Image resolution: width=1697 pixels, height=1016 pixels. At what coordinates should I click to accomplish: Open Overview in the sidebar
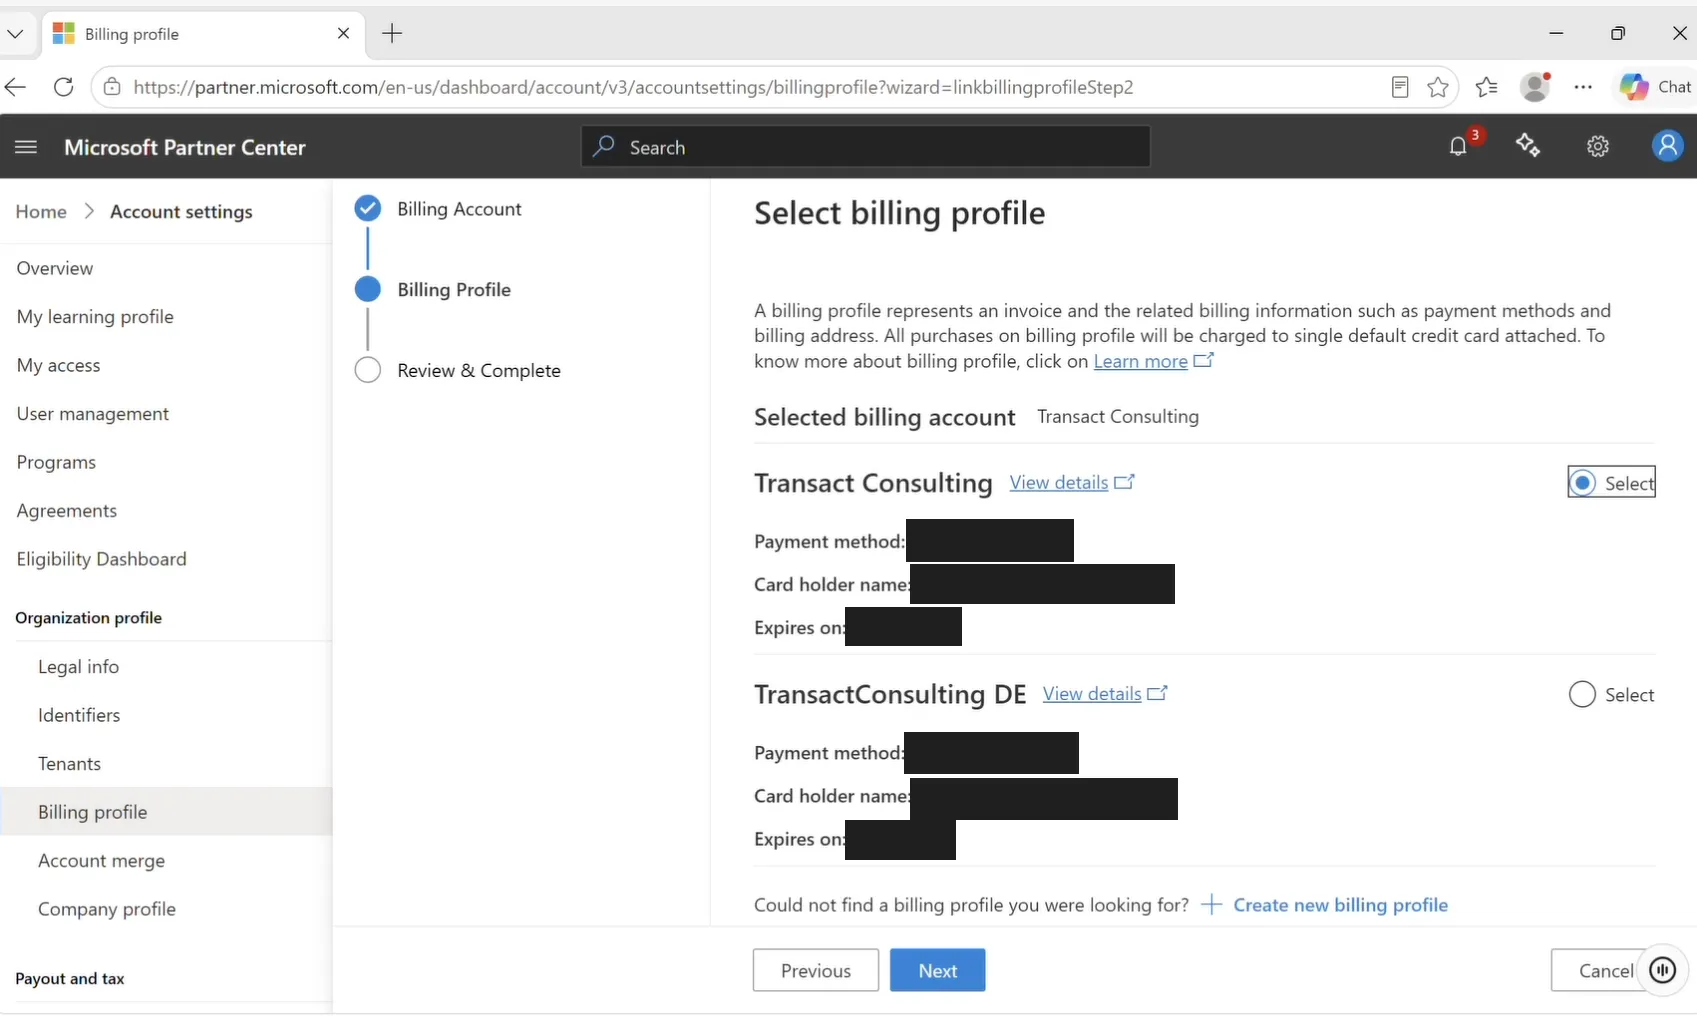[55, 268]
